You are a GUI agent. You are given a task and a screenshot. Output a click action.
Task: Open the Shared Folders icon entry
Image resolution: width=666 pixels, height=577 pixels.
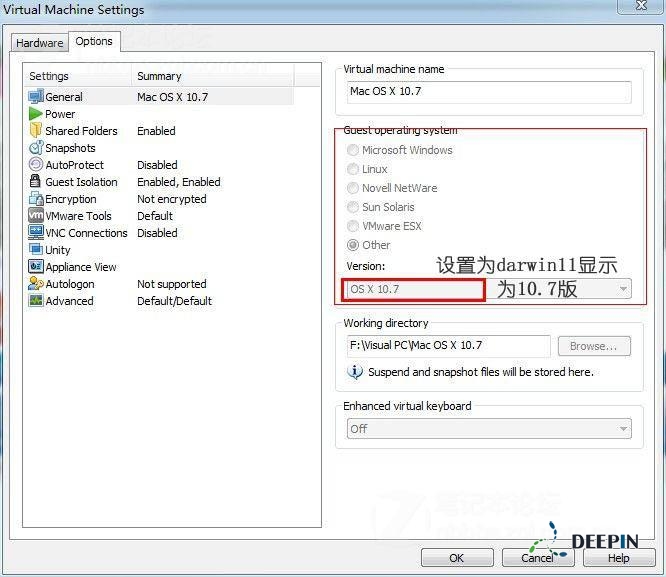coord(36,131)
